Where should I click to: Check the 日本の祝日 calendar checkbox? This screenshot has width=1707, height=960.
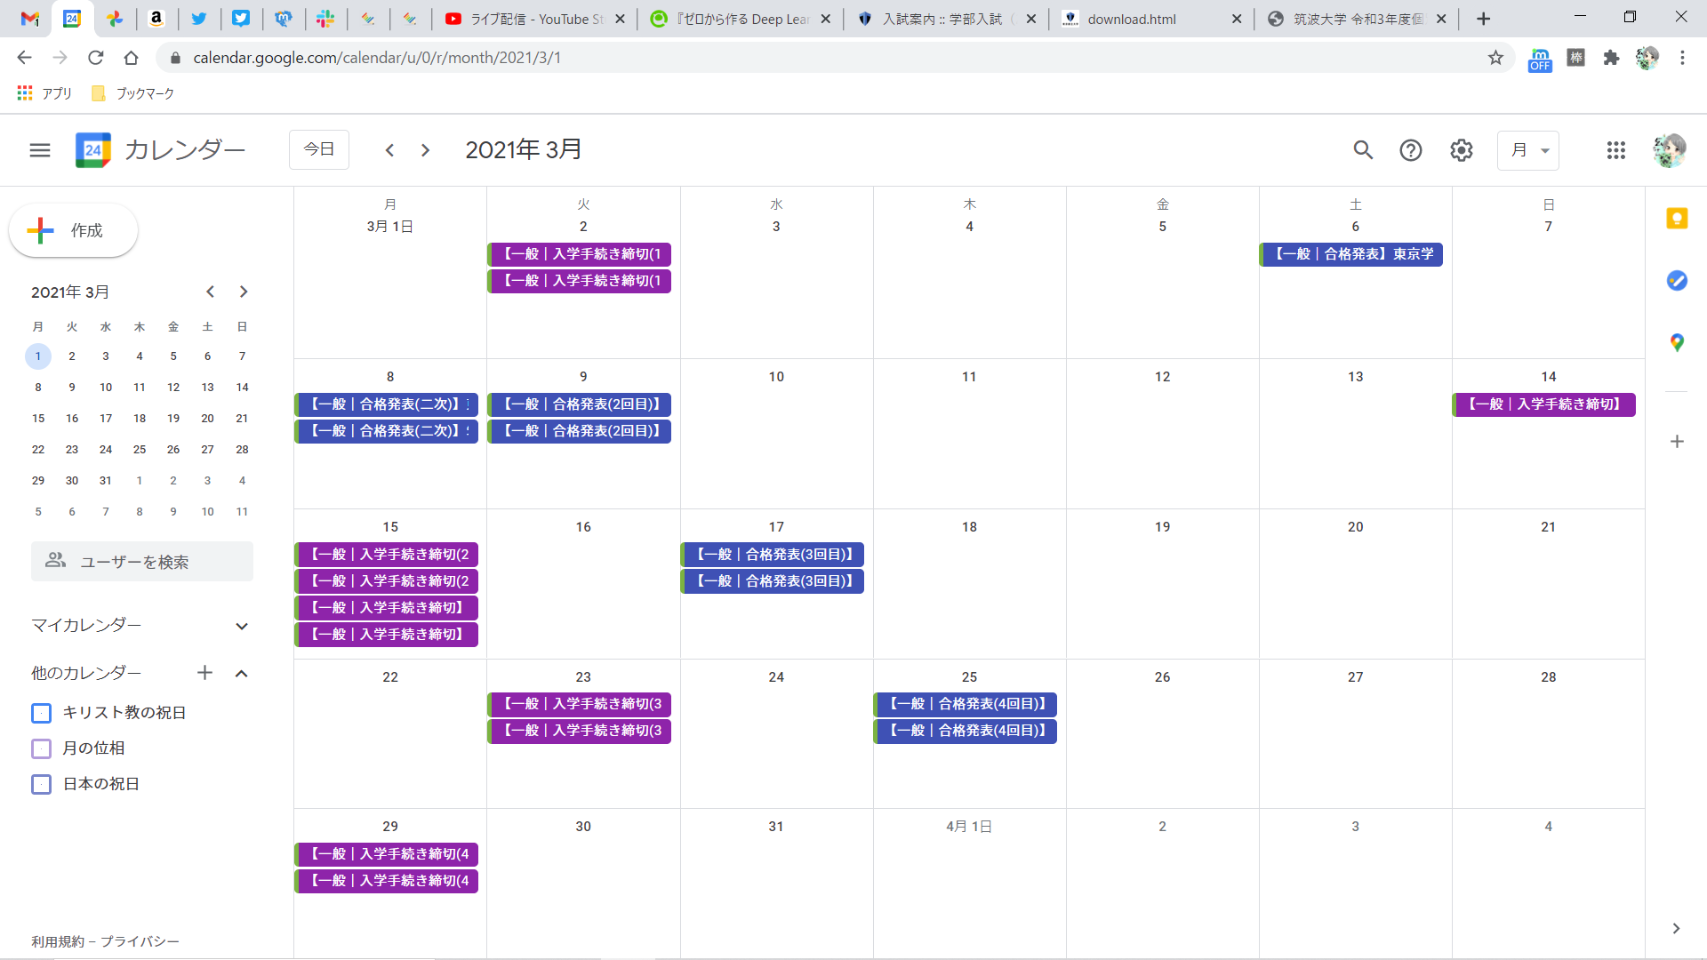click(x=41, y=784)
